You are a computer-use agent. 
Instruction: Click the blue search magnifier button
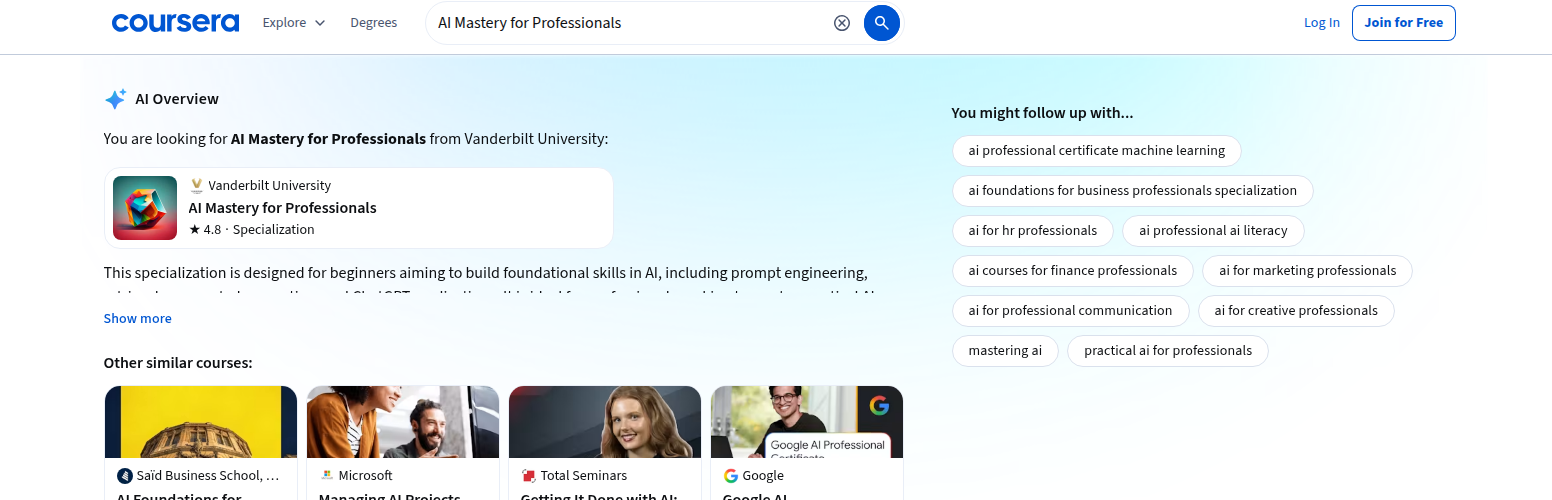(882, 23)
